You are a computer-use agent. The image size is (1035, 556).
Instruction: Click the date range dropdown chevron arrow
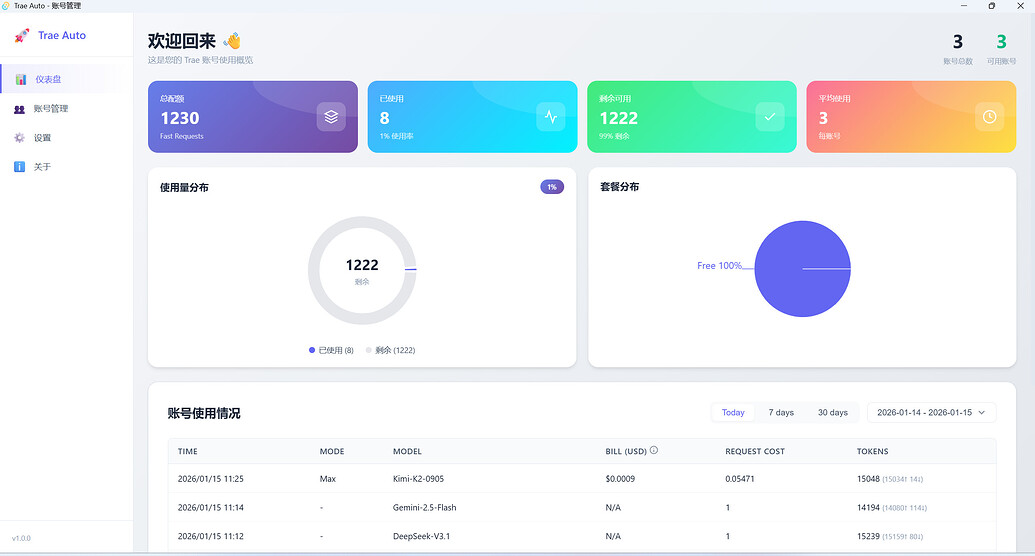[x=982, y=412]
